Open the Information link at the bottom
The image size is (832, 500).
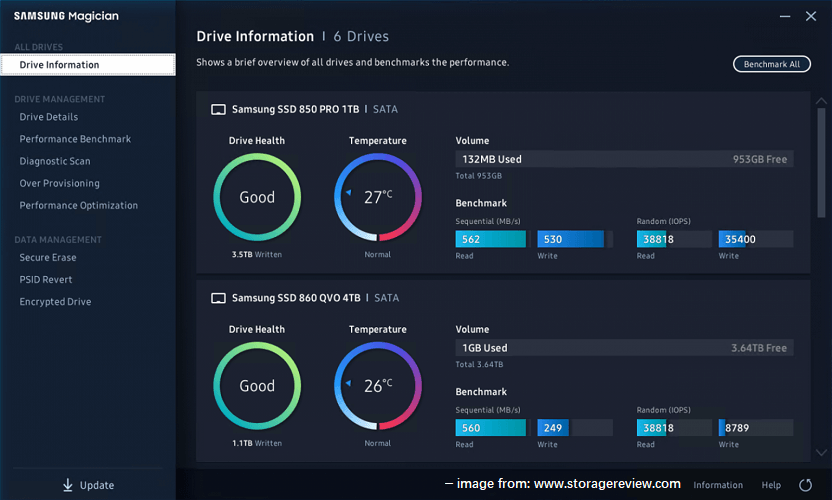coord(718,485)
